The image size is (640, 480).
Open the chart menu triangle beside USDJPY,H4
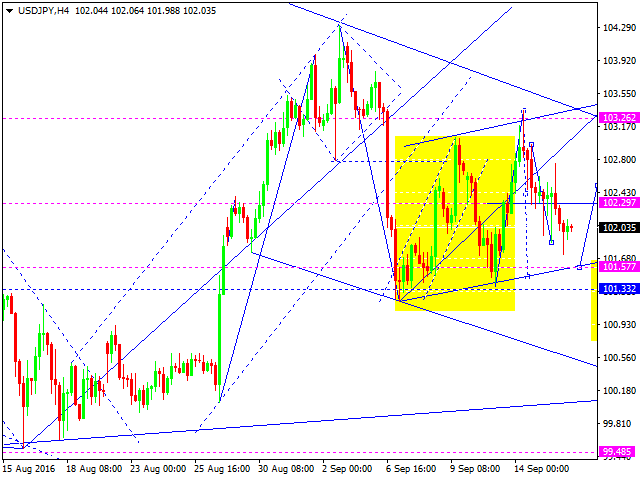point(9,11)
